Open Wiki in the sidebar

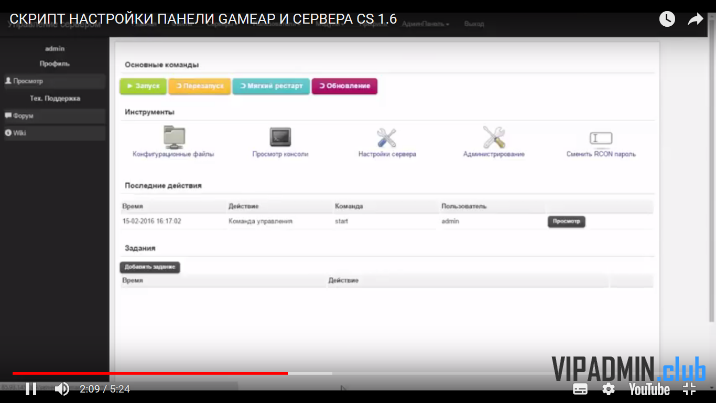pyautogui.click(x=54, y=133)
